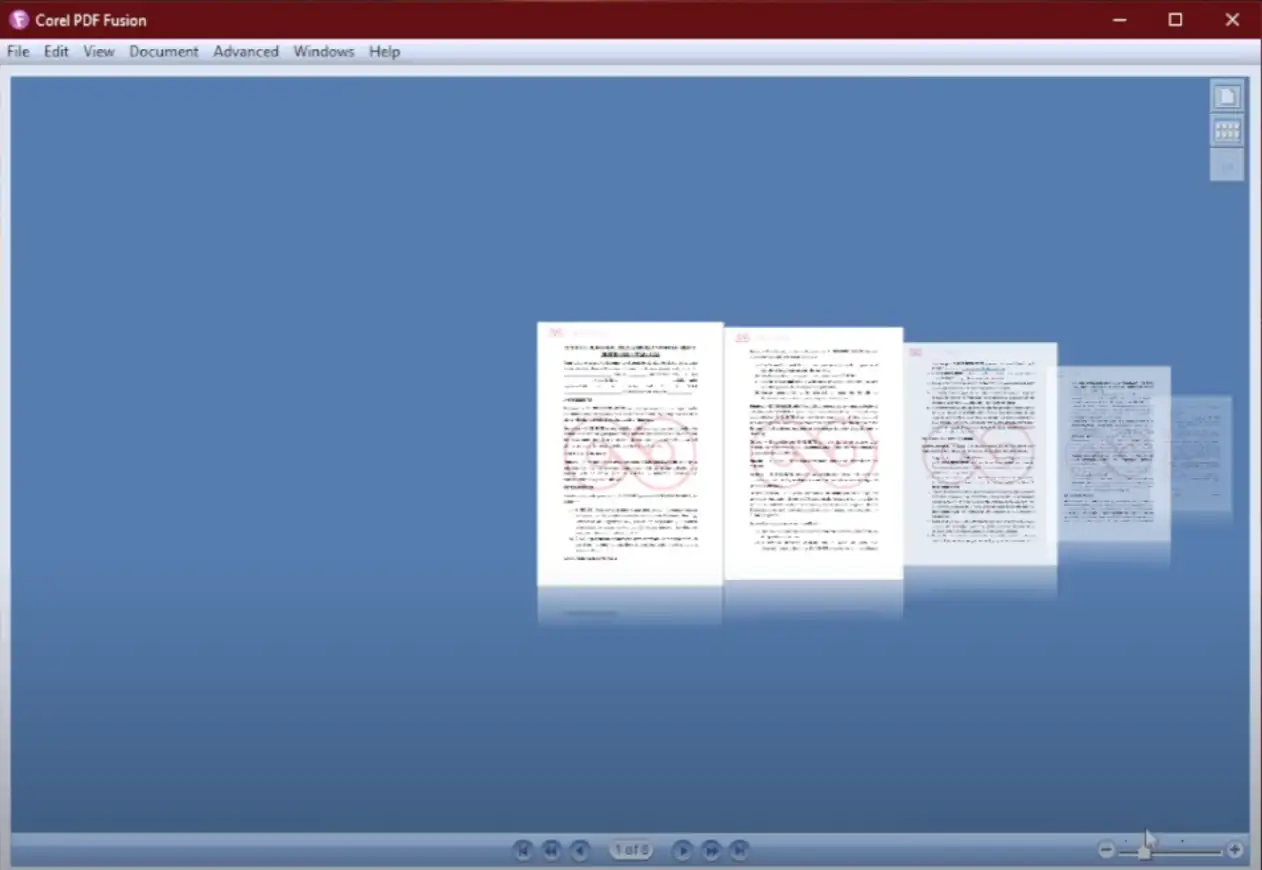Viewport: 1262px width, 870px height.
Task: Jump to the last page button
Action: 739,850
